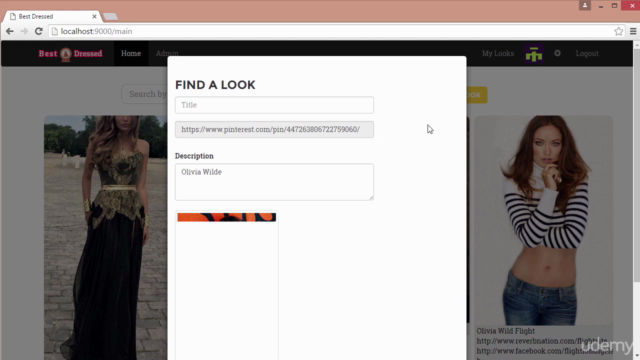Open the Chrome menu hamburger icon
640x360 pixels.
[x=633, y=31]
